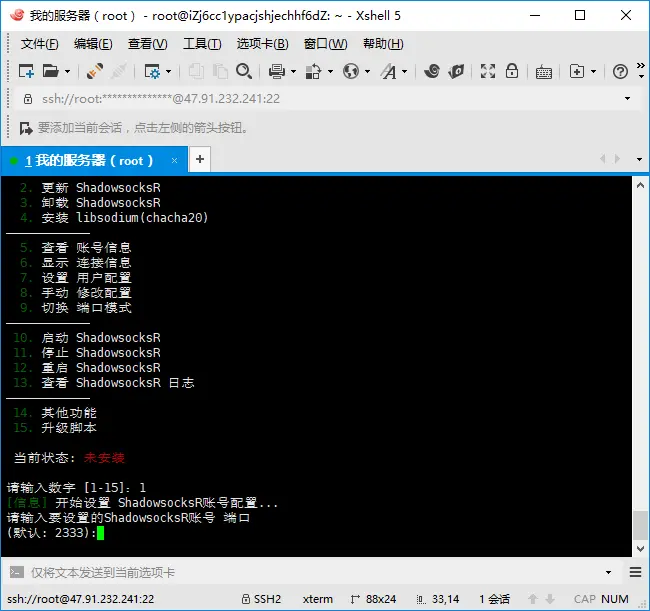Maximize the Xshell window
Viewport: 650px width, 611px height.
point(580,15)
